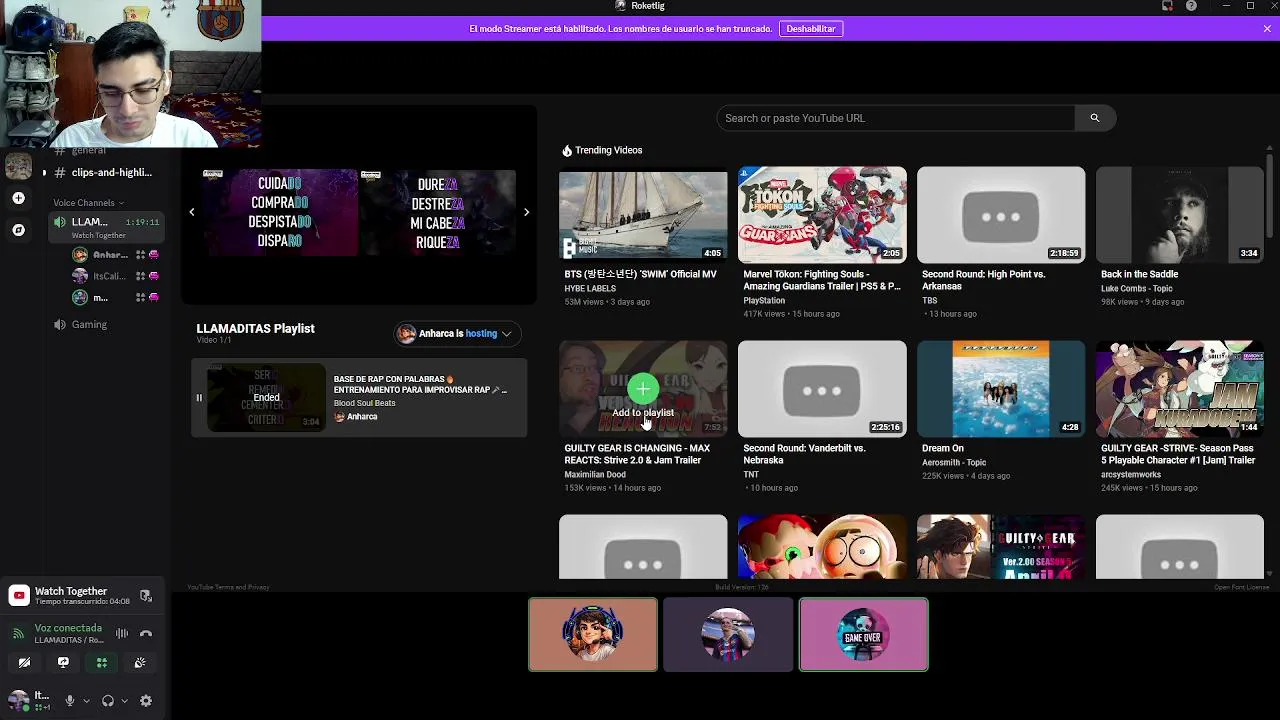1280x720 pixels.
Task: Open the clips-and-highlights text channel
Action: [103, 172]
